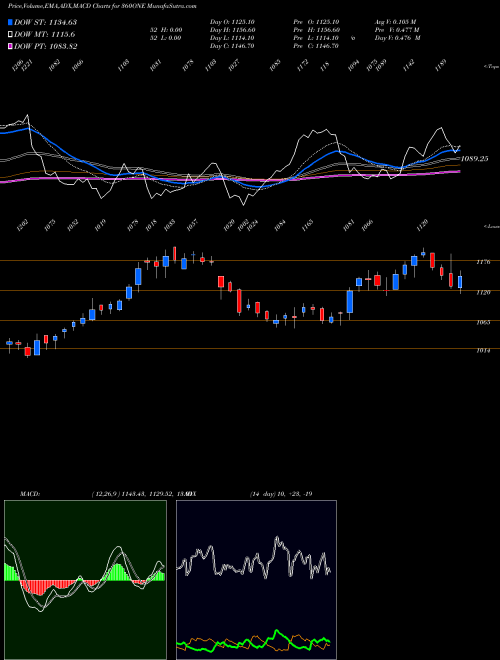Click the '<Lows' label at the chart's right edge
Image resolution: width=500 pixels, height=660 pixels.
click(491, 226)
